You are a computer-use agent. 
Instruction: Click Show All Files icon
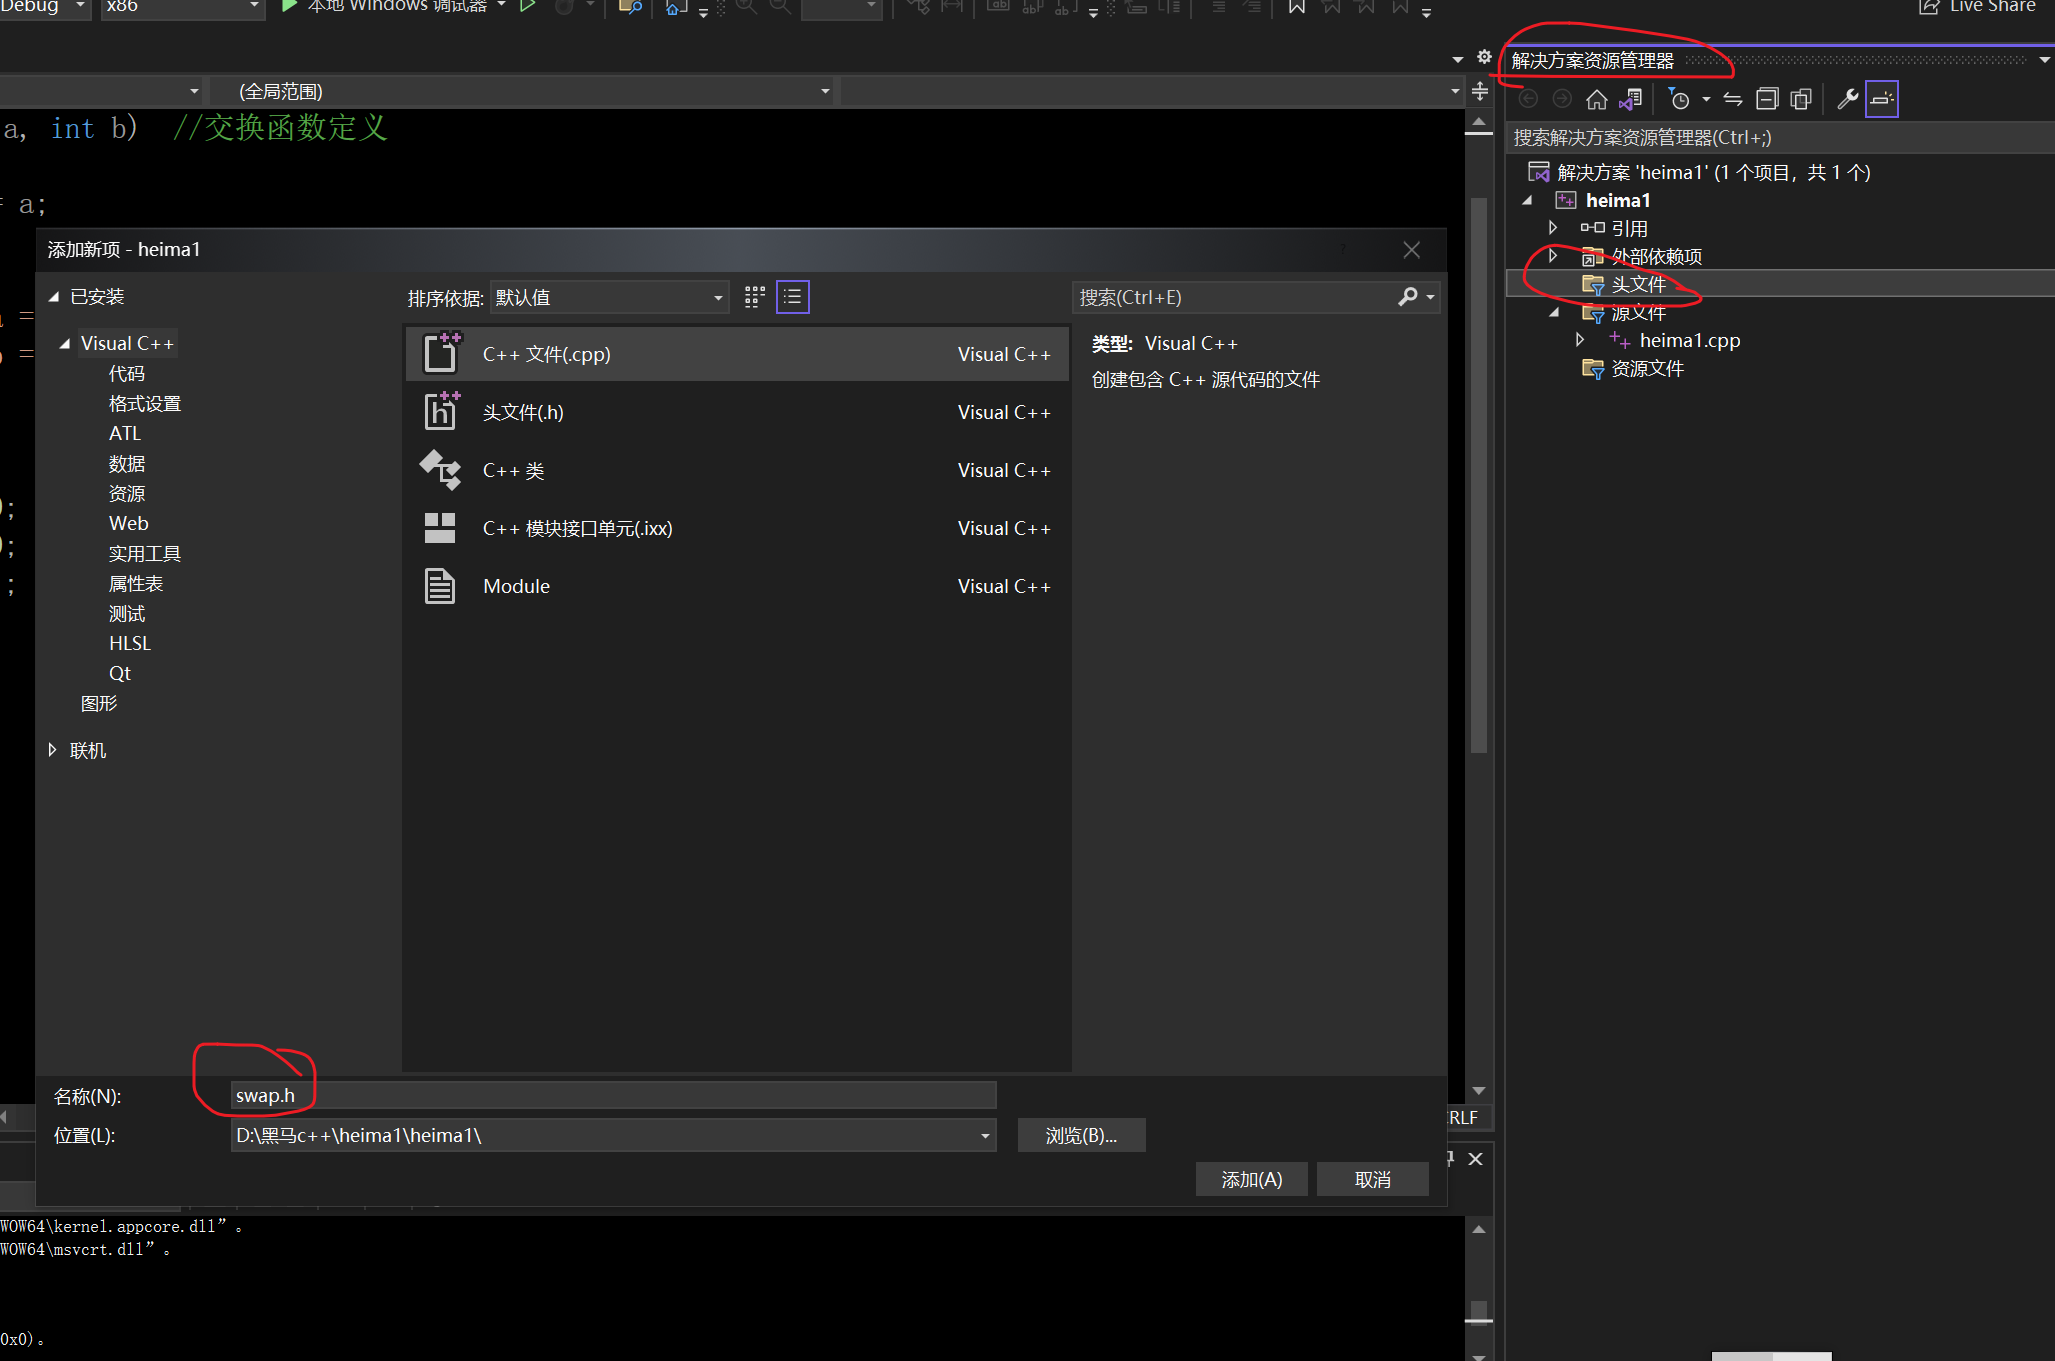[1801, 100]
